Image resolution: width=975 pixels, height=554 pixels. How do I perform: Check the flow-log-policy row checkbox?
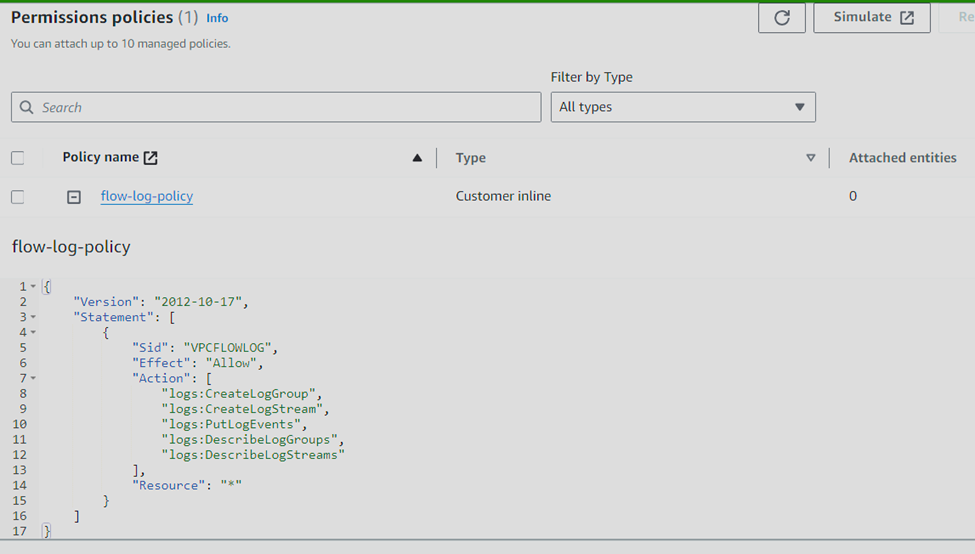(17, 196)
